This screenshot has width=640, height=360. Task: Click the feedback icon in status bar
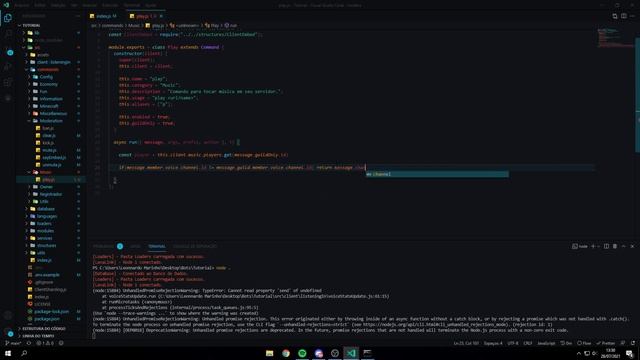click(x=623, y=343)
